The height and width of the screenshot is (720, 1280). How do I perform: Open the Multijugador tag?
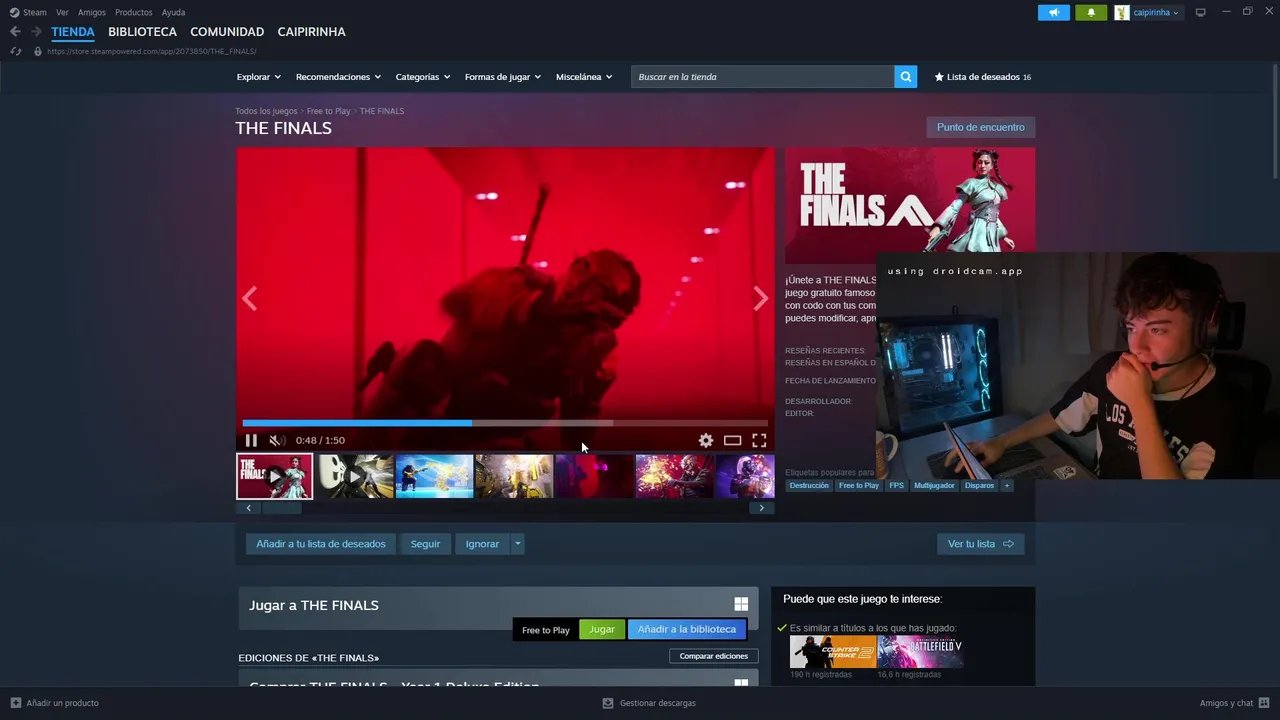click(934, 486)
